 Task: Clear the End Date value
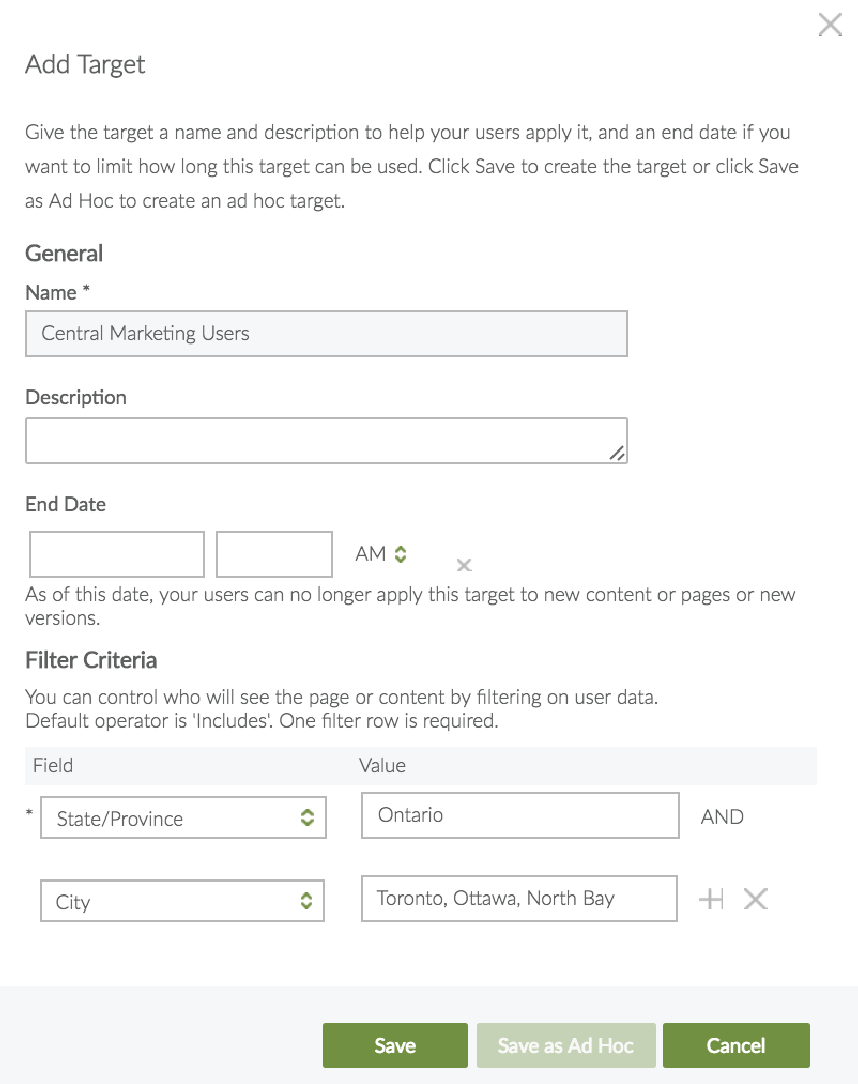463,566
